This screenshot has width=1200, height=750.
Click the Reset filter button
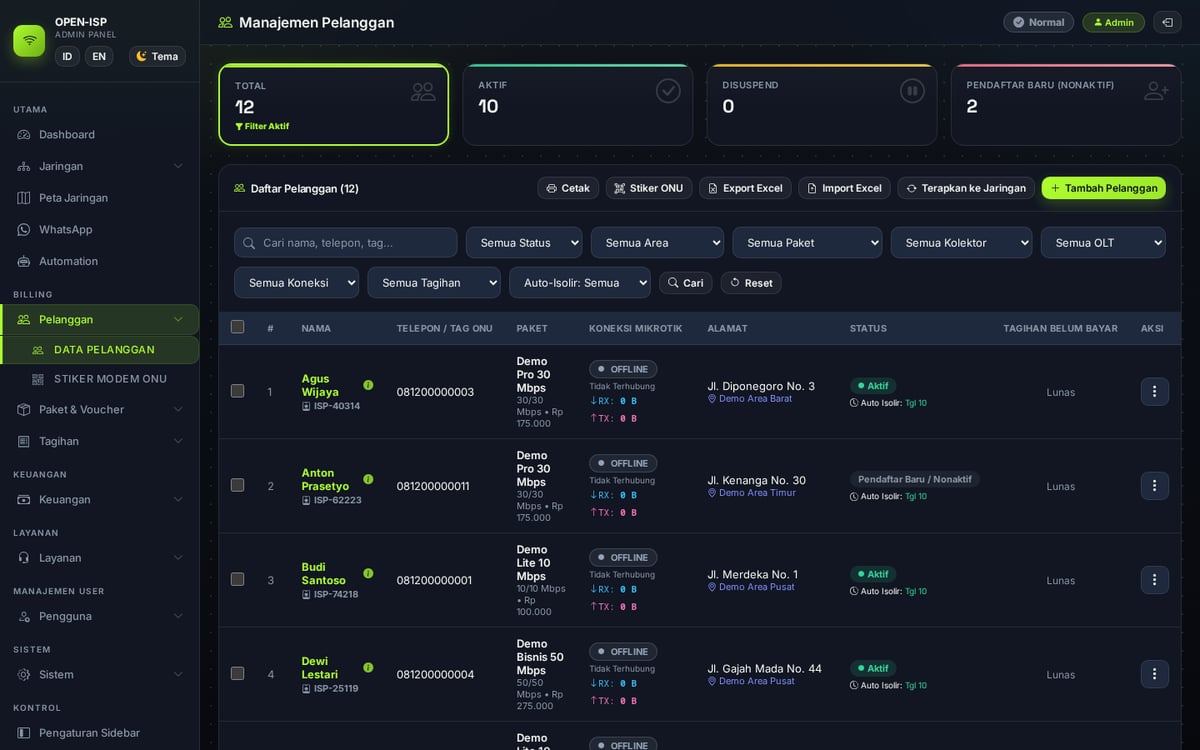coord(751,283)
